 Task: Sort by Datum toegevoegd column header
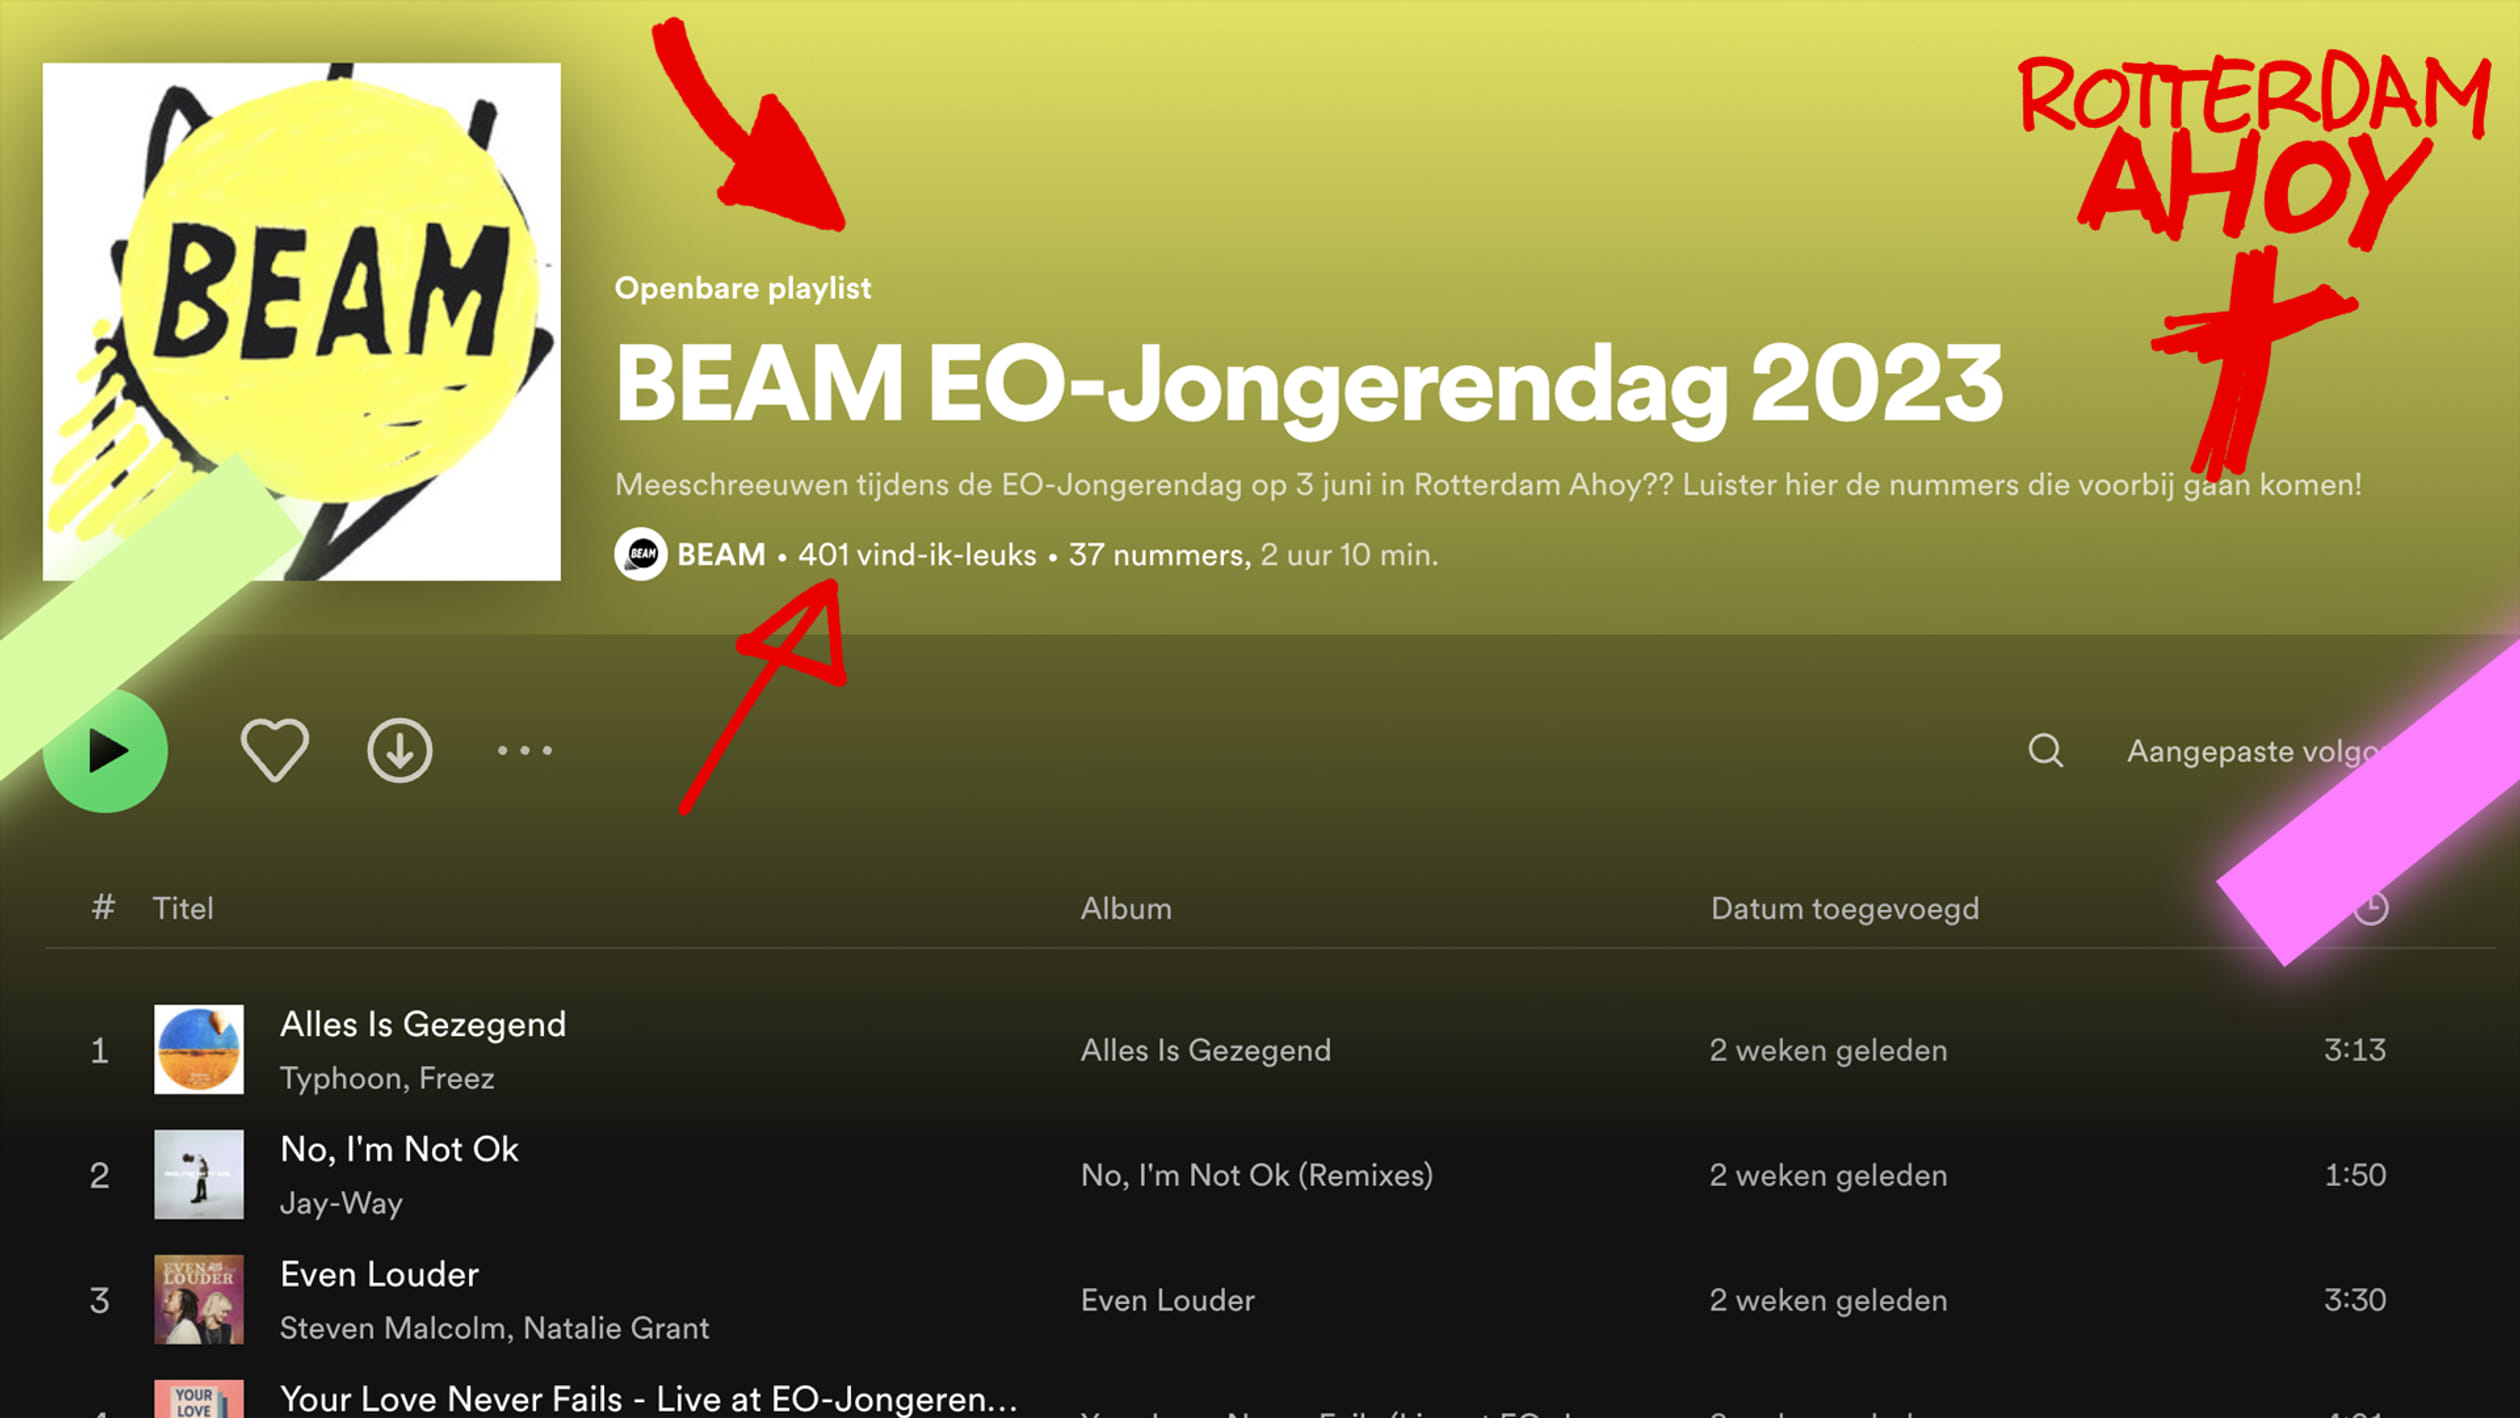click(x=1845, y=908)
